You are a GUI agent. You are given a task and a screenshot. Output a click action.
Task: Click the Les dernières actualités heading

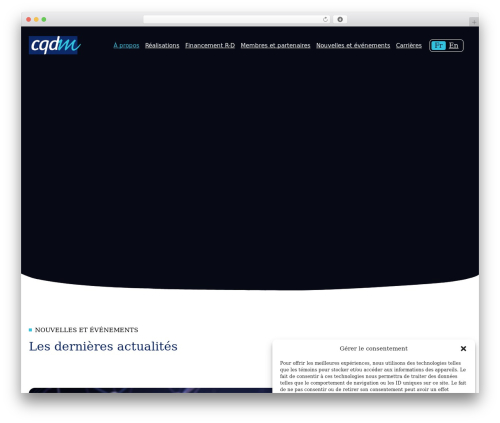[103, 346]
